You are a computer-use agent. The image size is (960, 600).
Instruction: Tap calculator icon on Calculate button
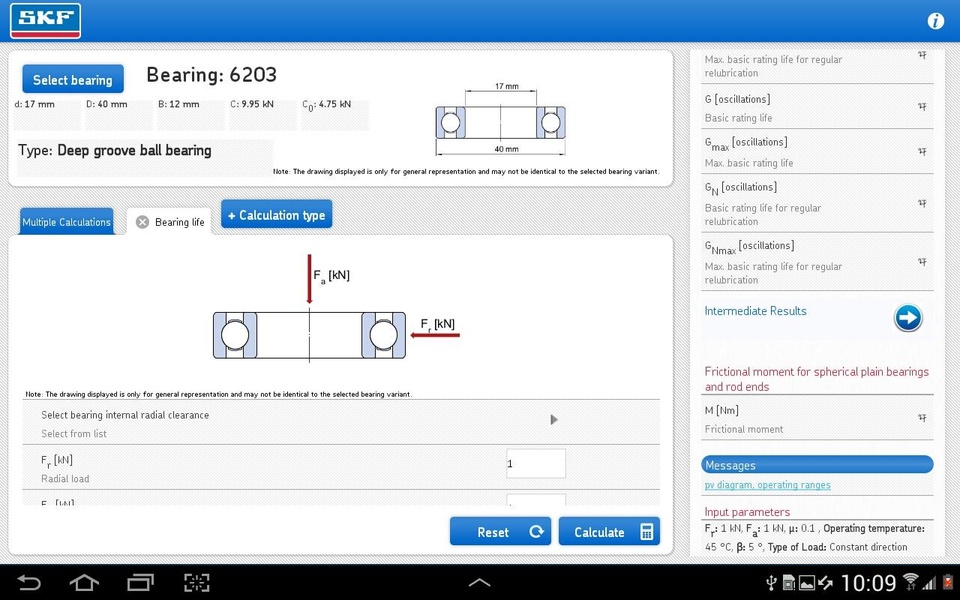click(646, 531)
